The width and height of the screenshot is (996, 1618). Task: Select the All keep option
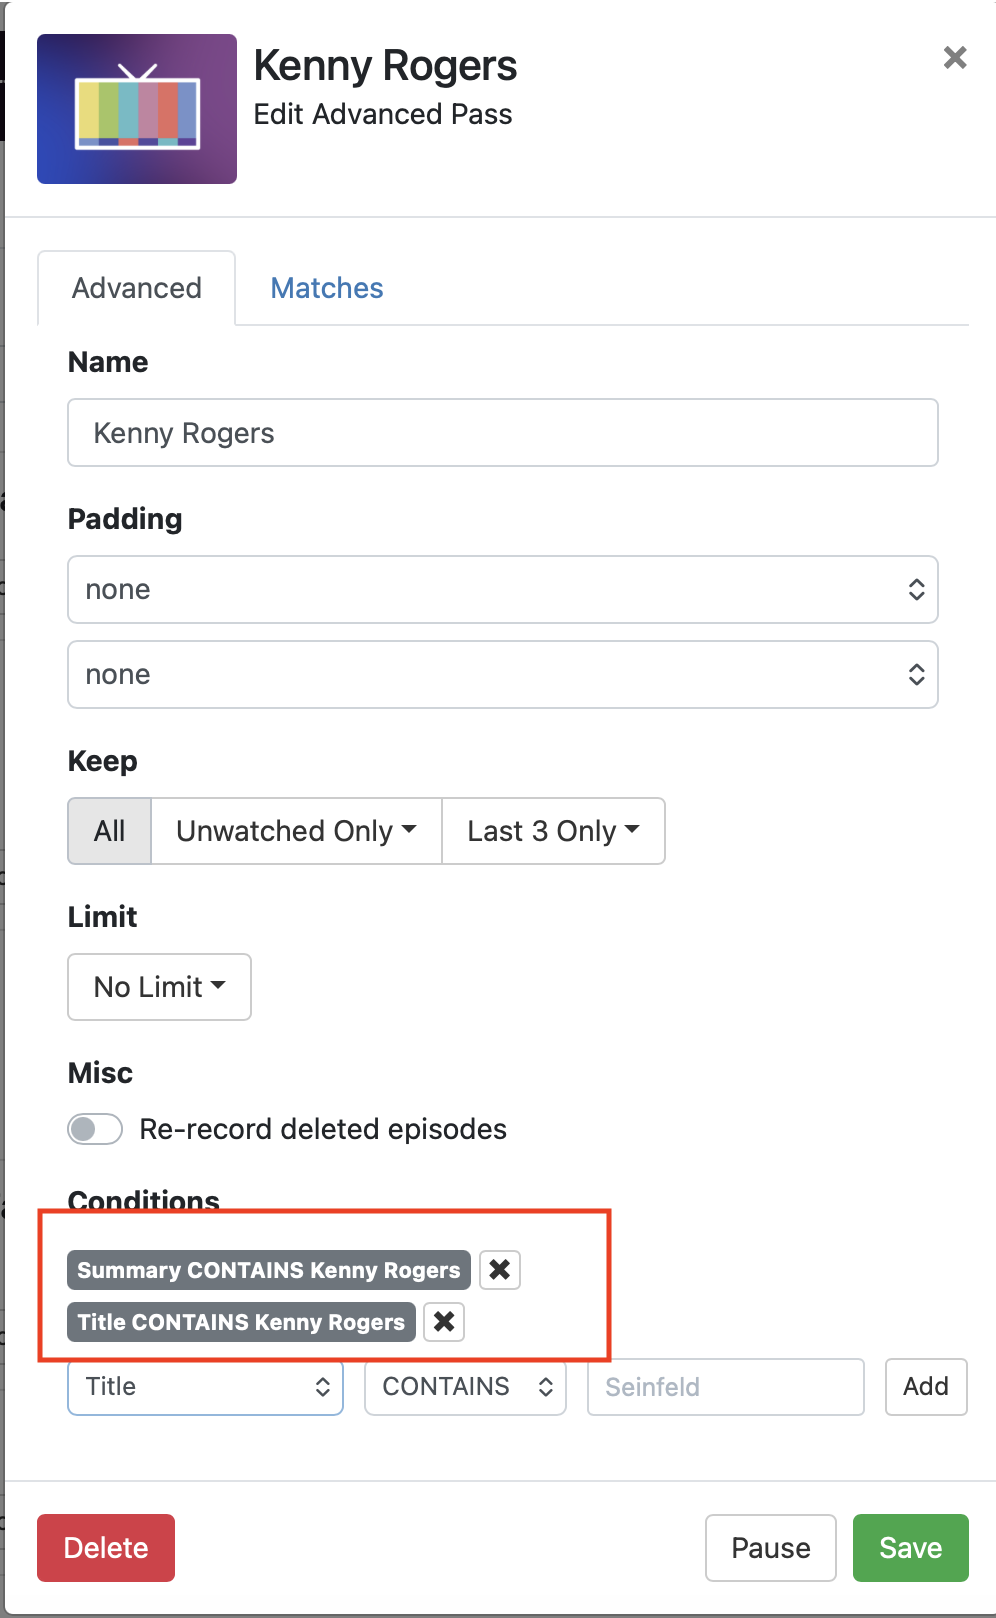pyautogui.click(x=110, y=831)
